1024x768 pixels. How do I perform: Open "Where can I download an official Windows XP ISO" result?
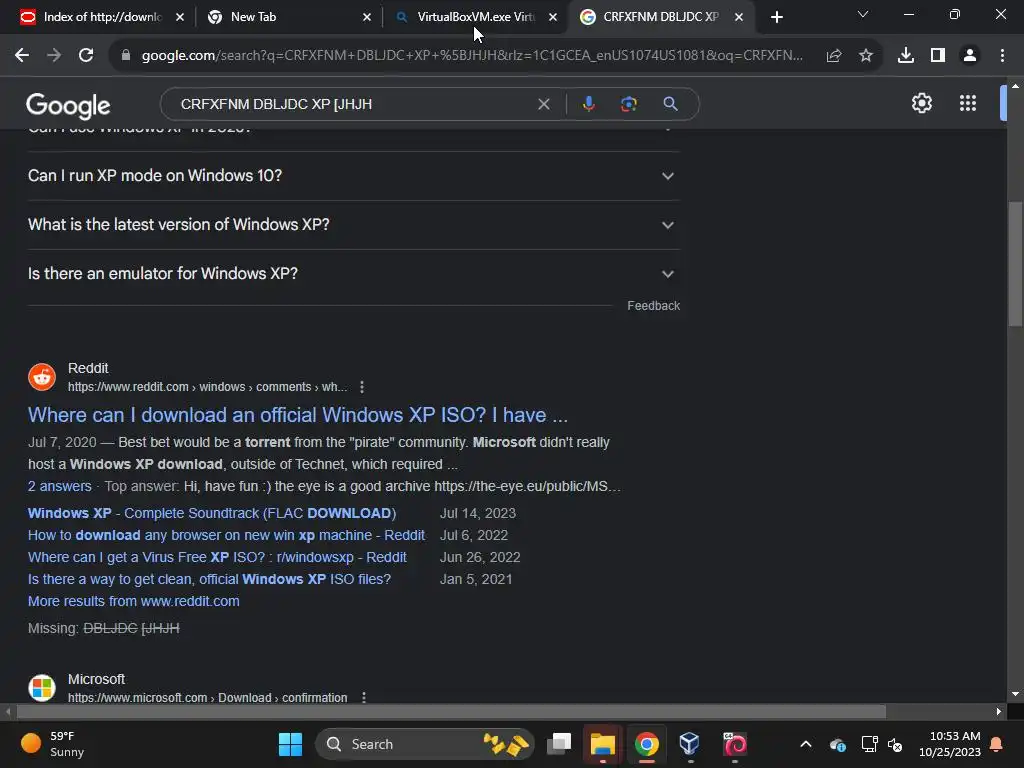click(298, 415)
